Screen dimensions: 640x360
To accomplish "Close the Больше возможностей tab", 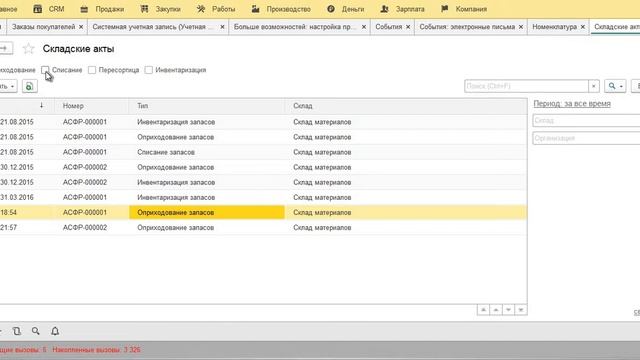I will point(364,27).
